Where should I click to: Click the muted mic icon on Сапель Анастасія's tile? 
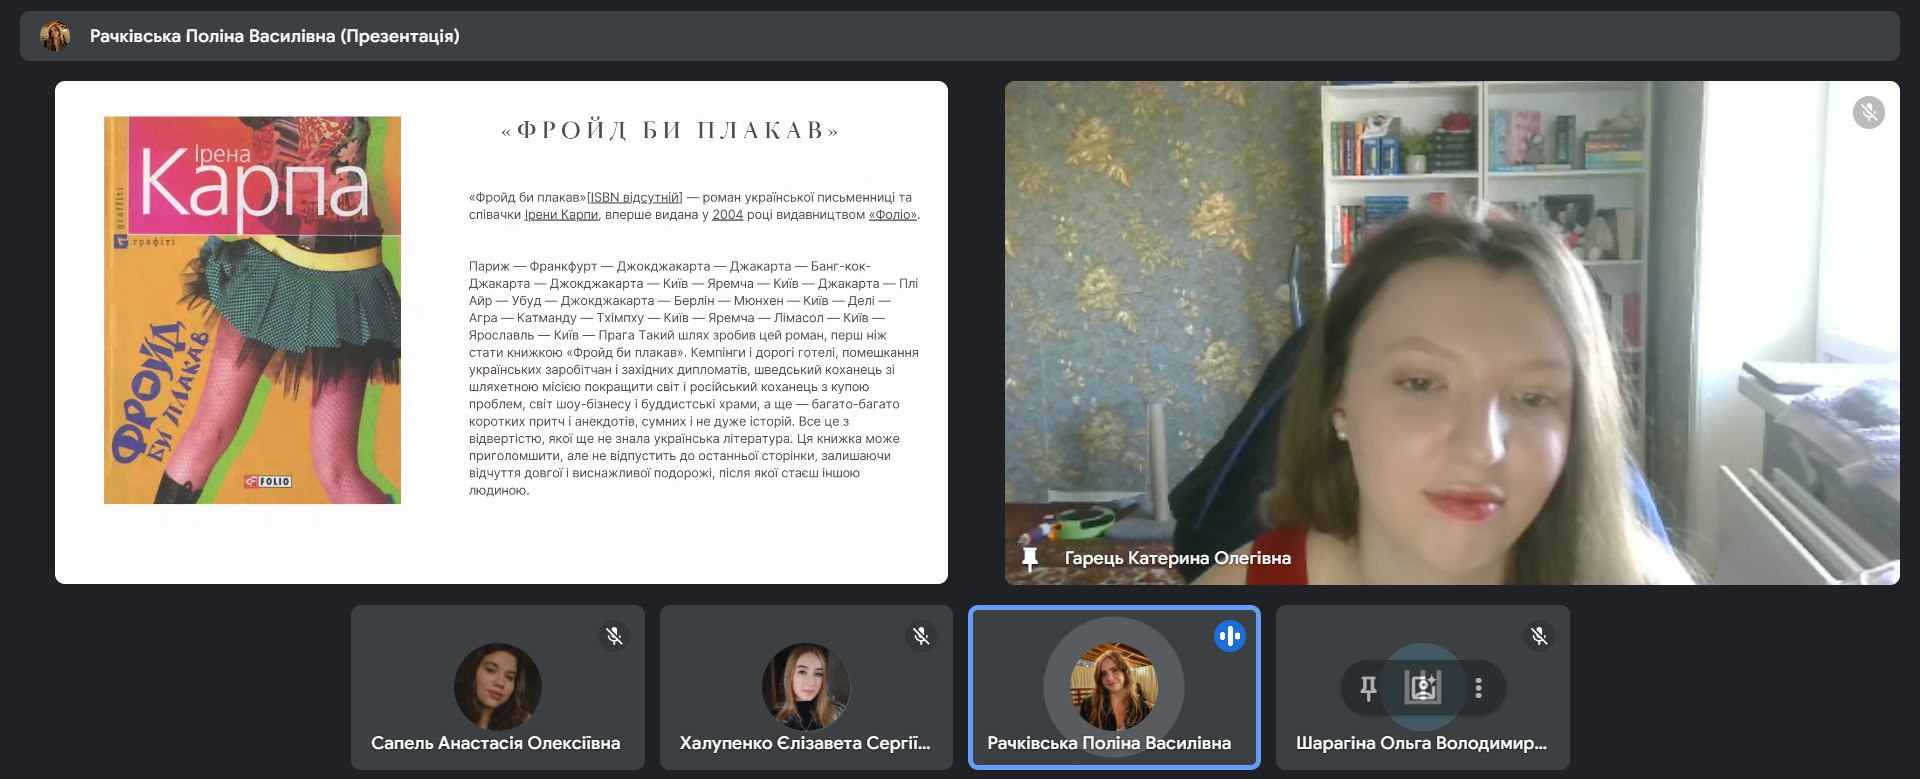[x=614, y=635]
